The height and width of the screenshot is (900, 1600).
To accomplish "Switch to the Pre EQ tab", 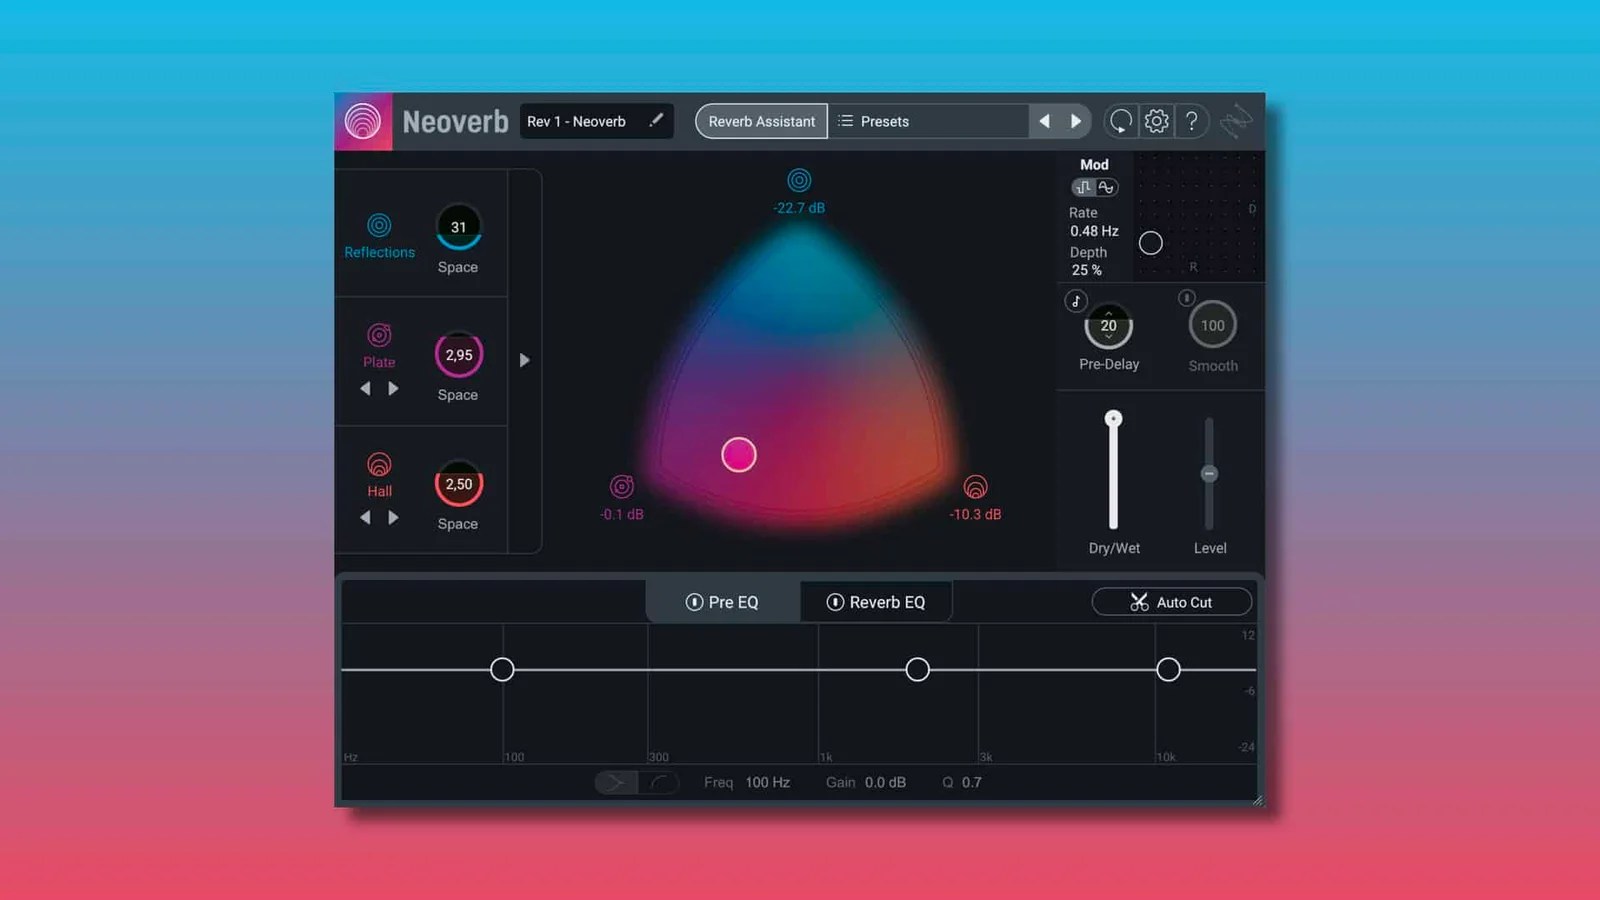I will (x=722, y=602).
